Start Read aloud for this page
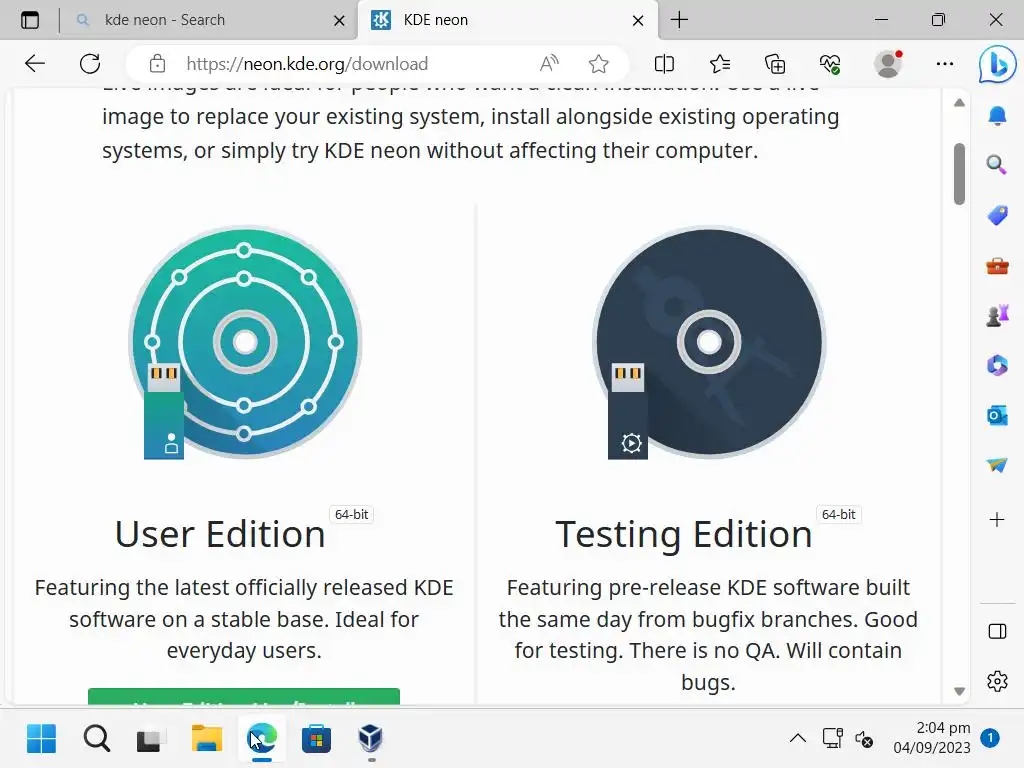1024x768 pixels. click(x=549, y=63)
